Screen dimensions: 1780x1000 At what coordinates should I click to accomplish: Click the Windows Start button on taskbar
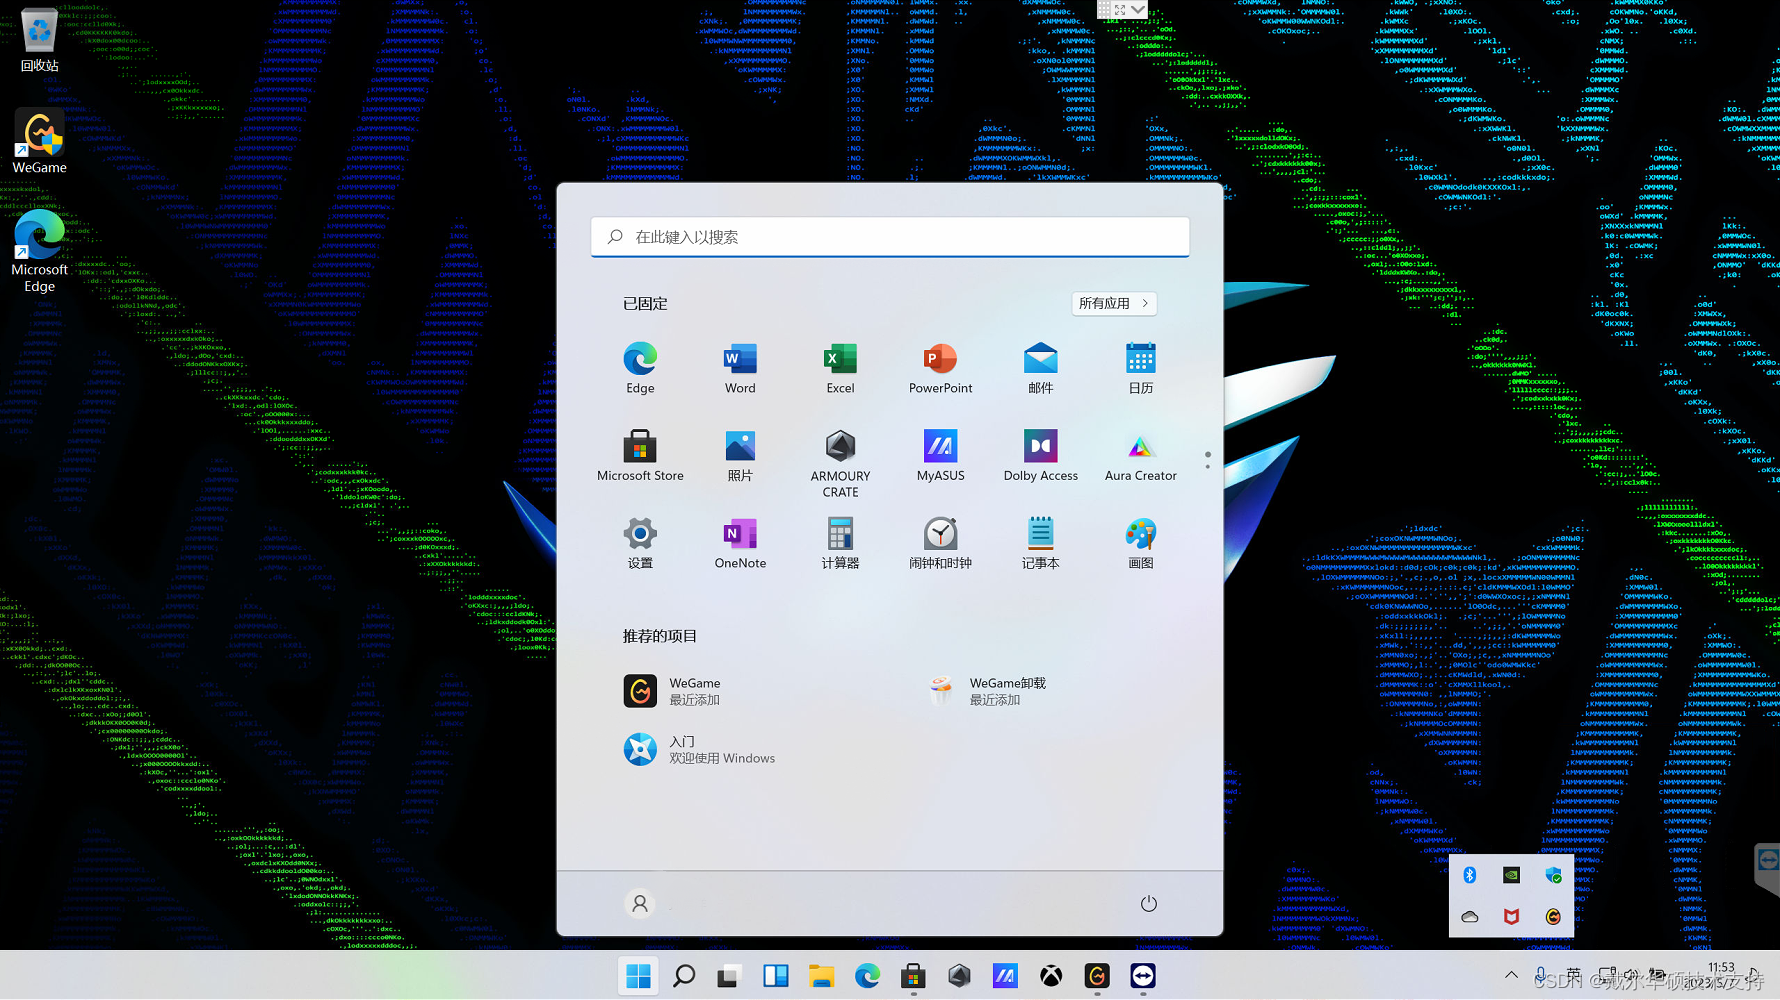[638, 976]
